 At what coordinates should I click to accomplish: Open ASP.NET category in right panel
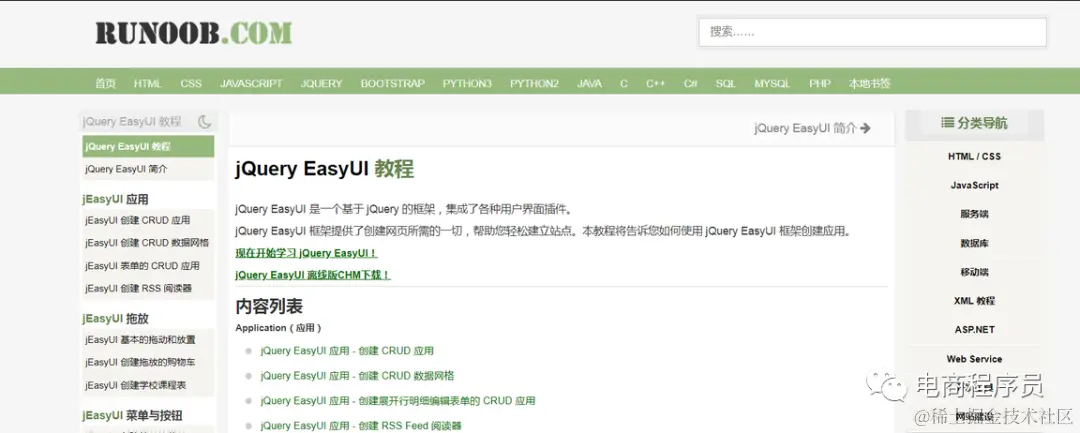point(974,330)
